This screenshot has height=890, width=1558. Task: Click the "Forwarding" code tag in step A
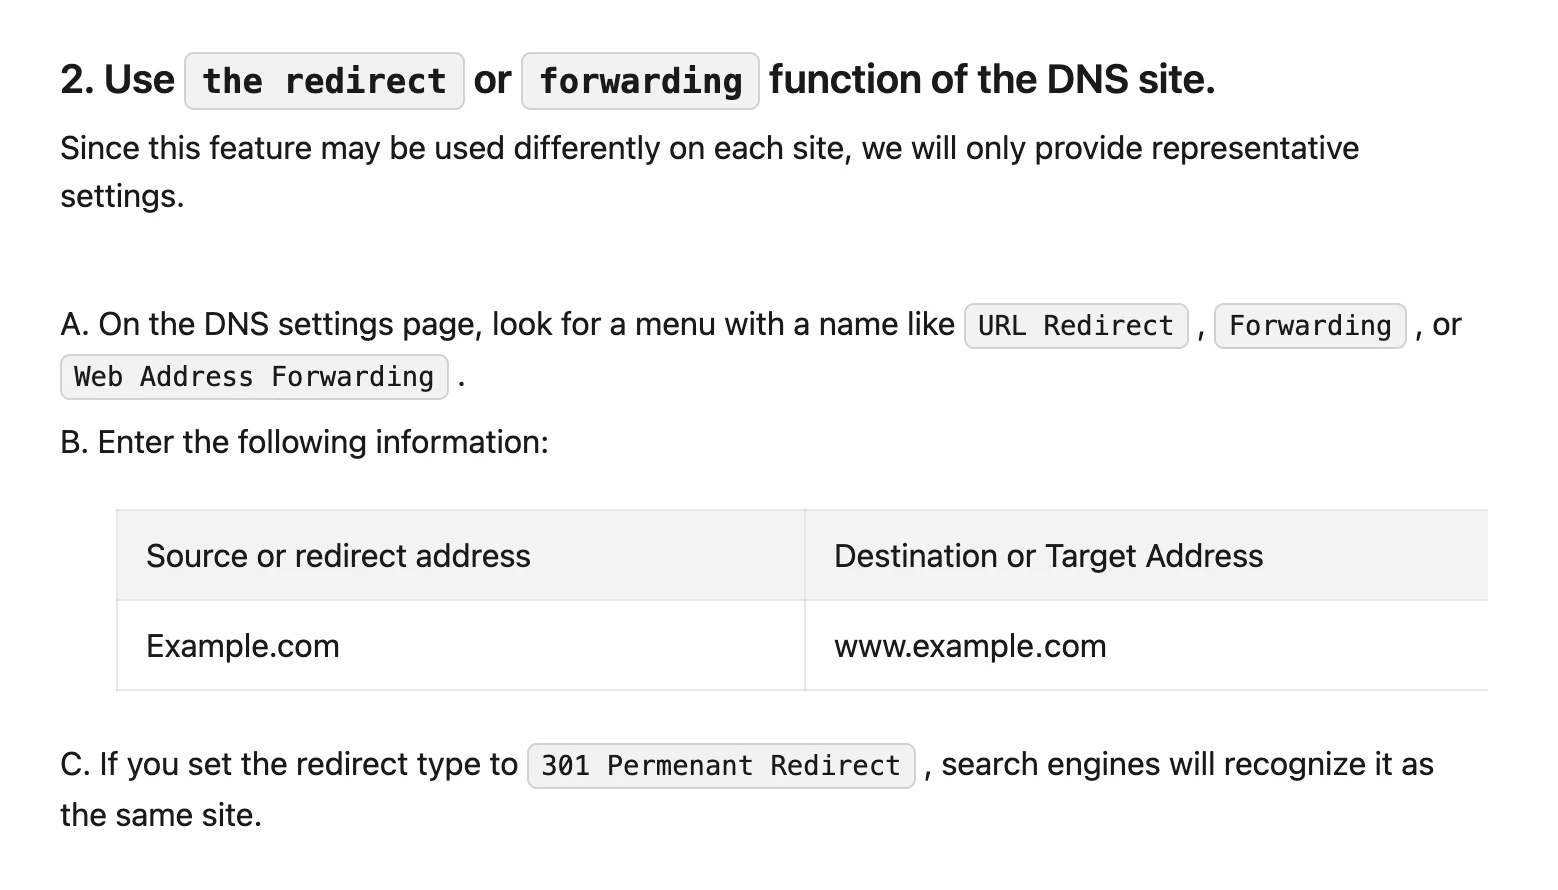coord(1310,326)
